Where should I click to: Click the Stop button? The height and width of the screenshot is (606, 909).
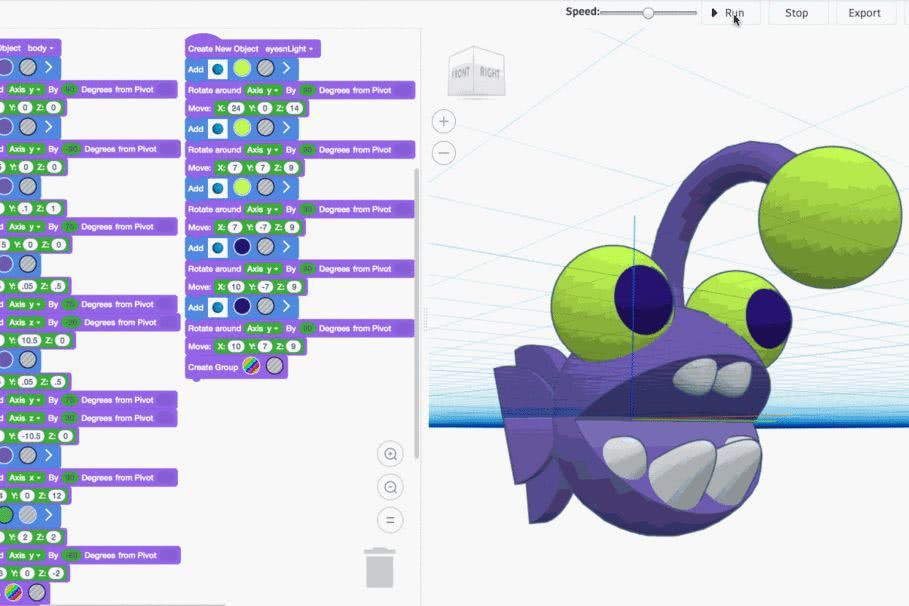[796, 13]
